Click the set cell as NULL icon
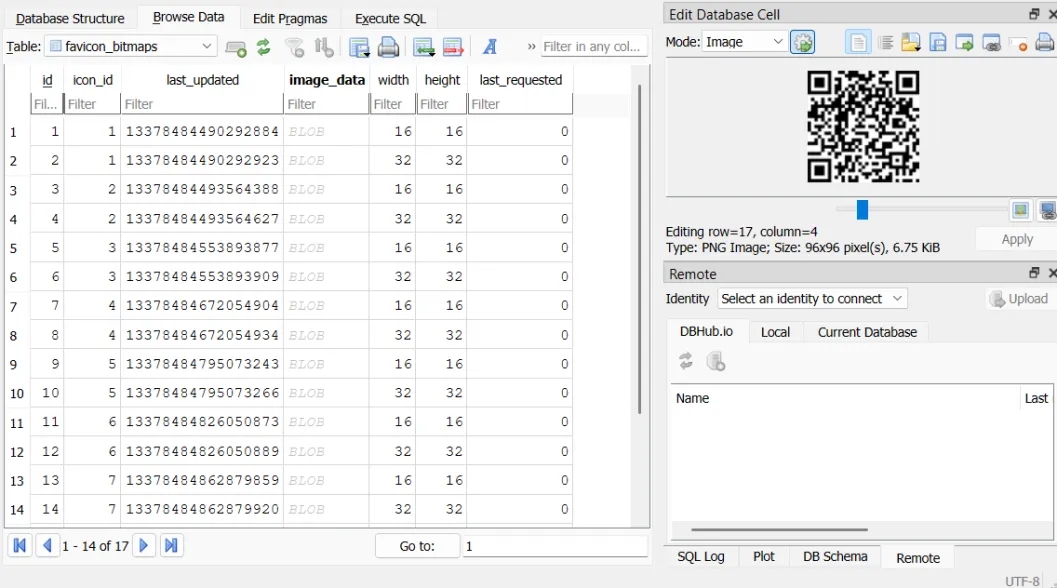1057x588 pixels. [x=1018, y=42]
